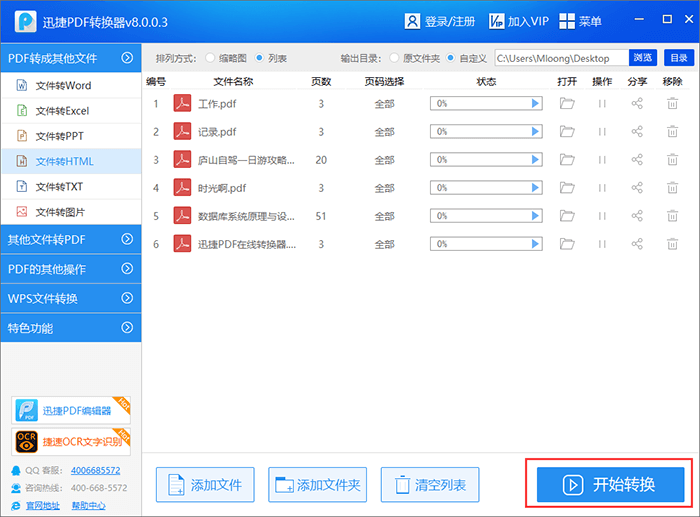The width and height of the screenshot is (700, 517).
Task: Pause conversion of 数据库系统原理 file
Action: pos(602,216)
